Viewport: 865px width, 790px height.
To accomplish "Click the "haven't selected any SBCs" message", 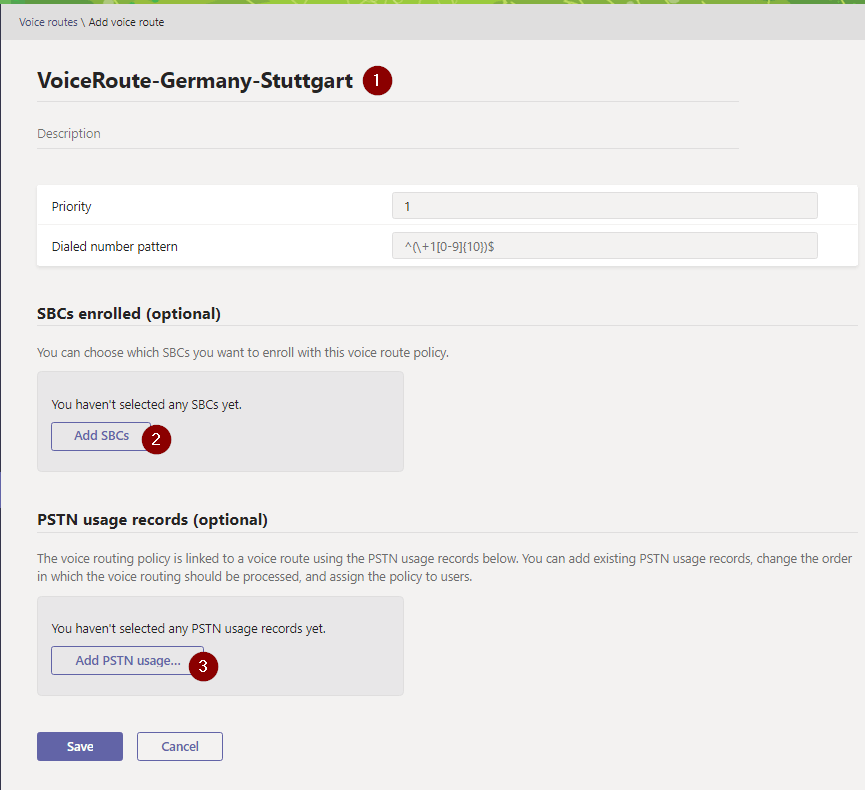I will point(147,405).
